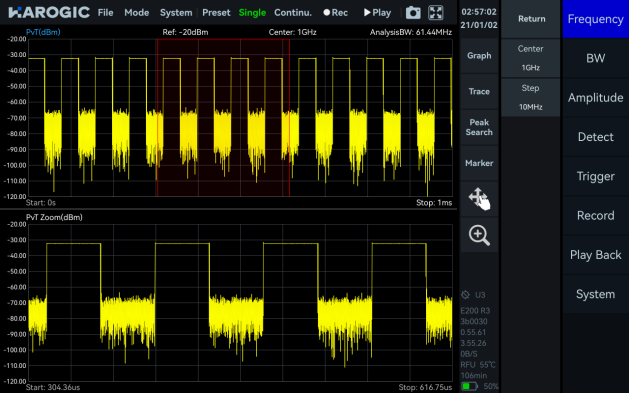Select the Play Back tab
Image resolution: width=629 pixels, height=393 pixels.
[x=596, y=255]
